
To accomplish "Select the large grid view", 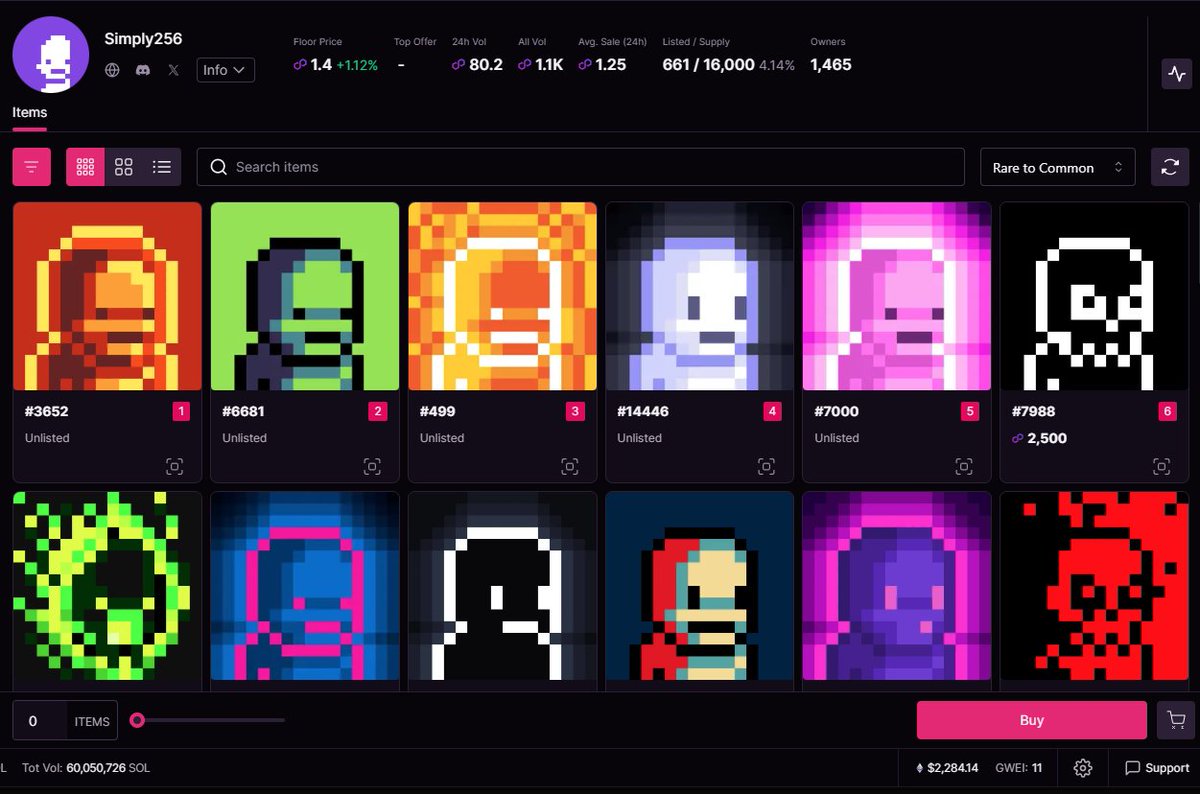I will point(124,167).
